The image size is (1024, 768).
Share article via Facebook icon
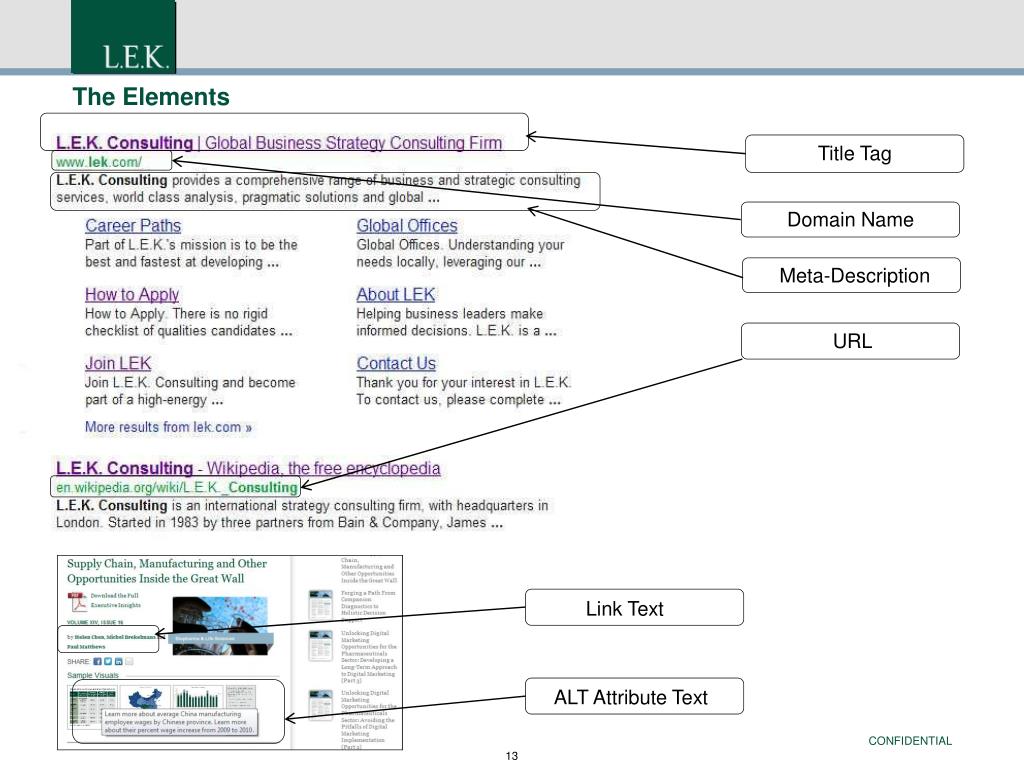coord(97,662)
